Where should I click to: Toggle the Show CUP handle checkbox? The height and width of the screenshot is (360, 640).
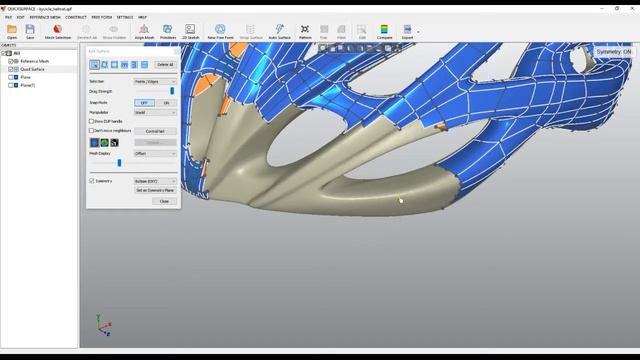(91, 121)
